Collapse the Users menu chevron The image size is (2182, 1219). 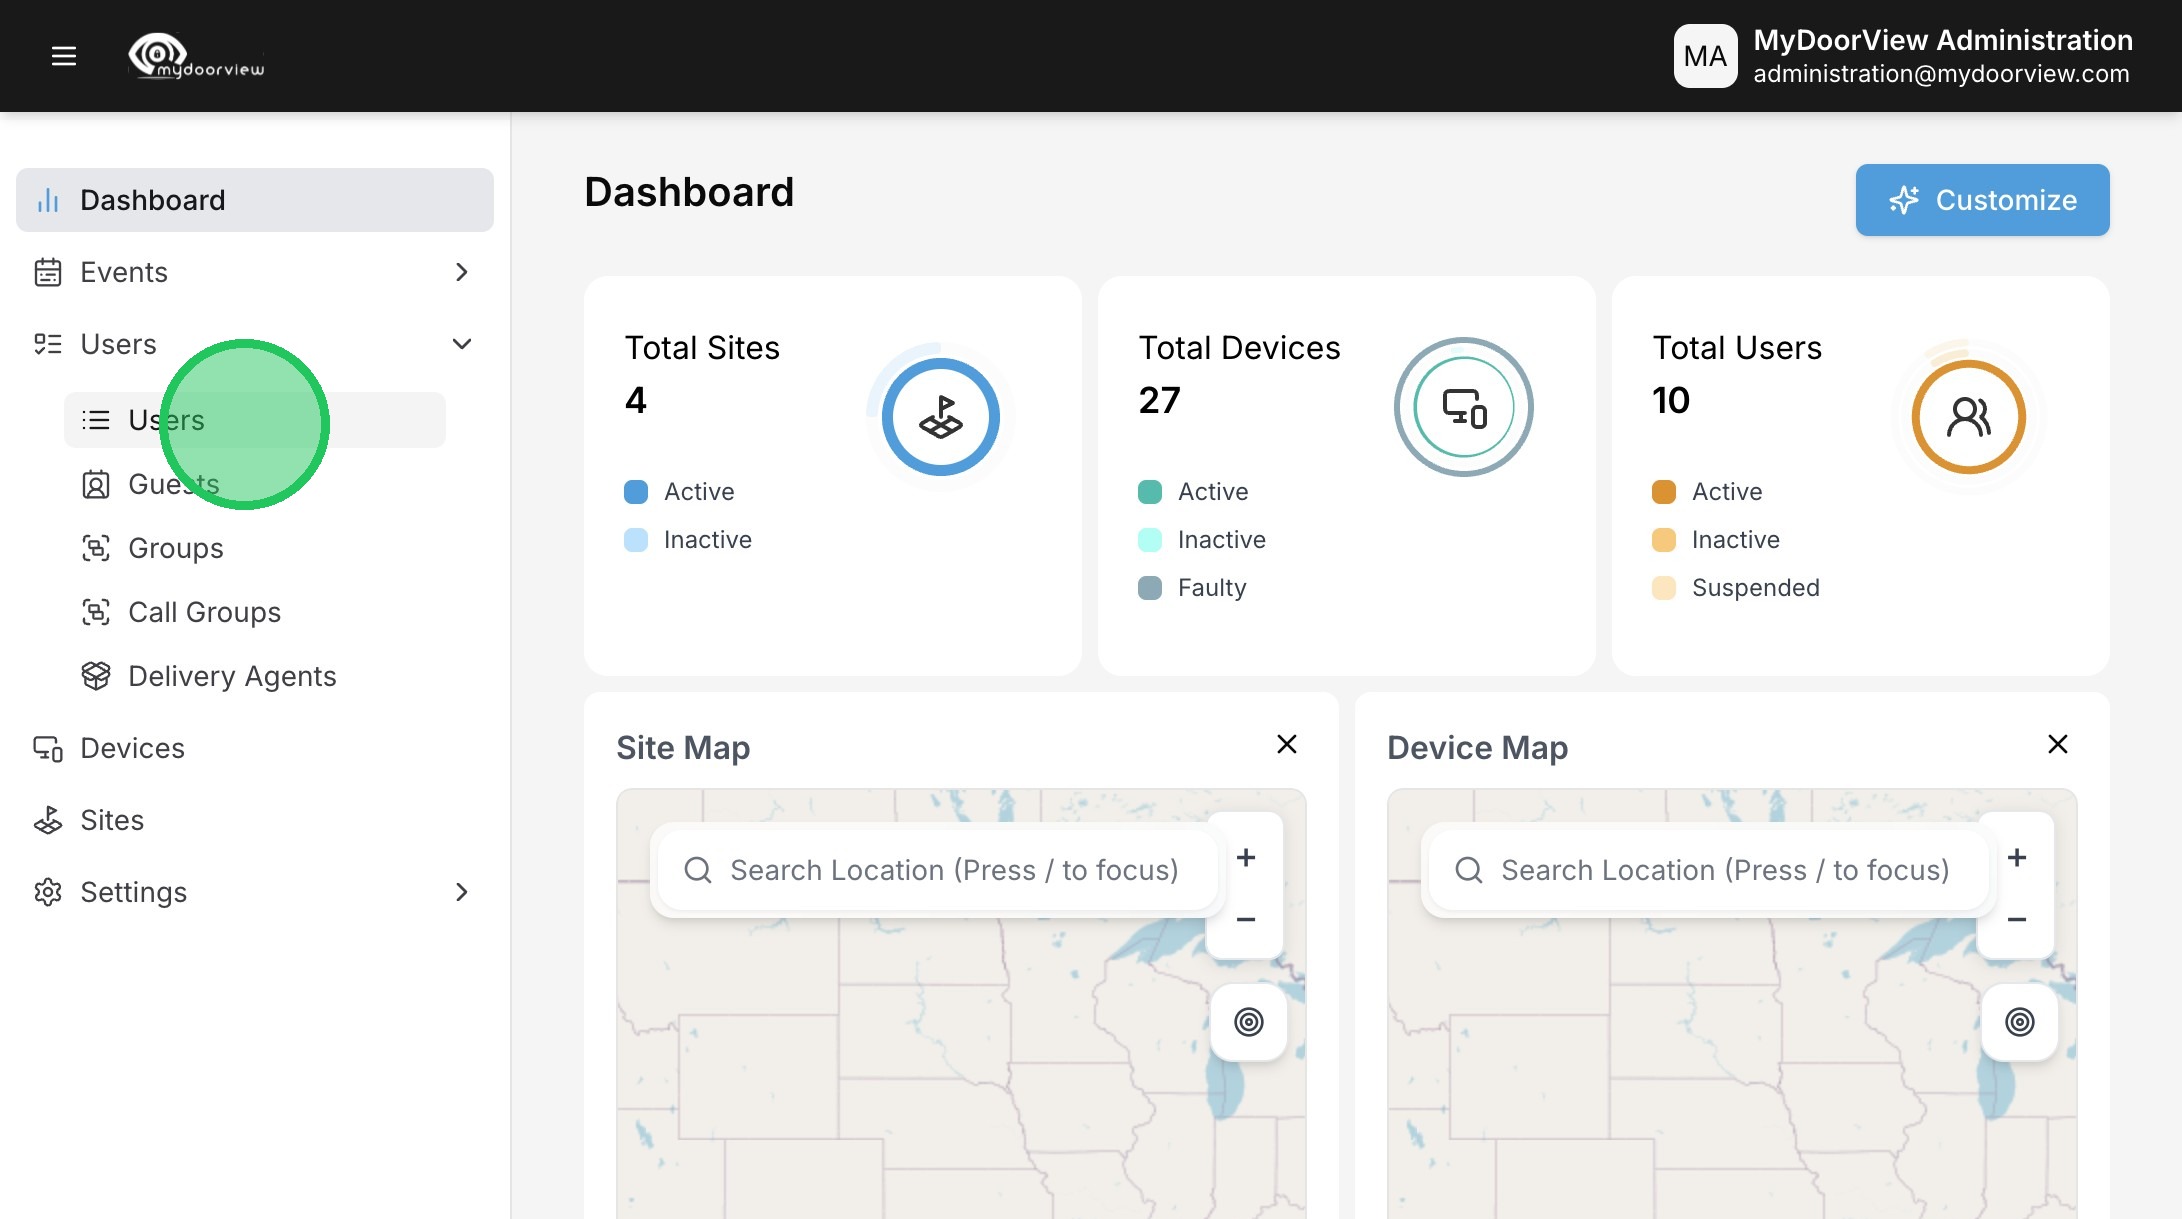[461, 344]
